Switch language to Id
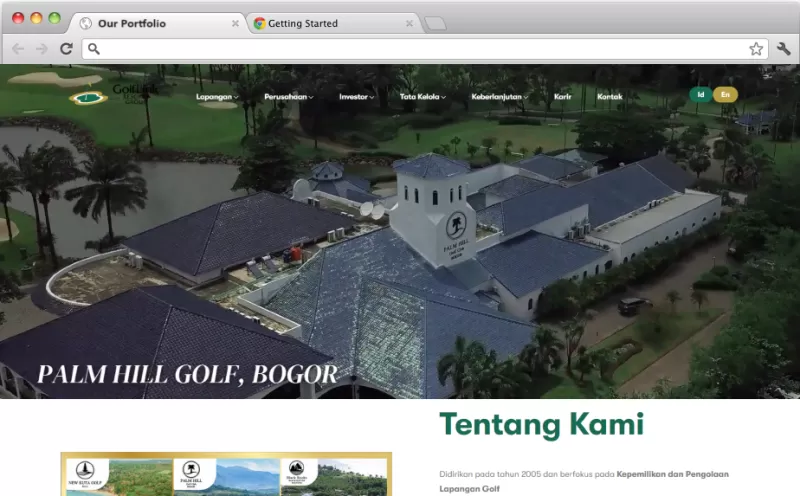 [701, 94]
